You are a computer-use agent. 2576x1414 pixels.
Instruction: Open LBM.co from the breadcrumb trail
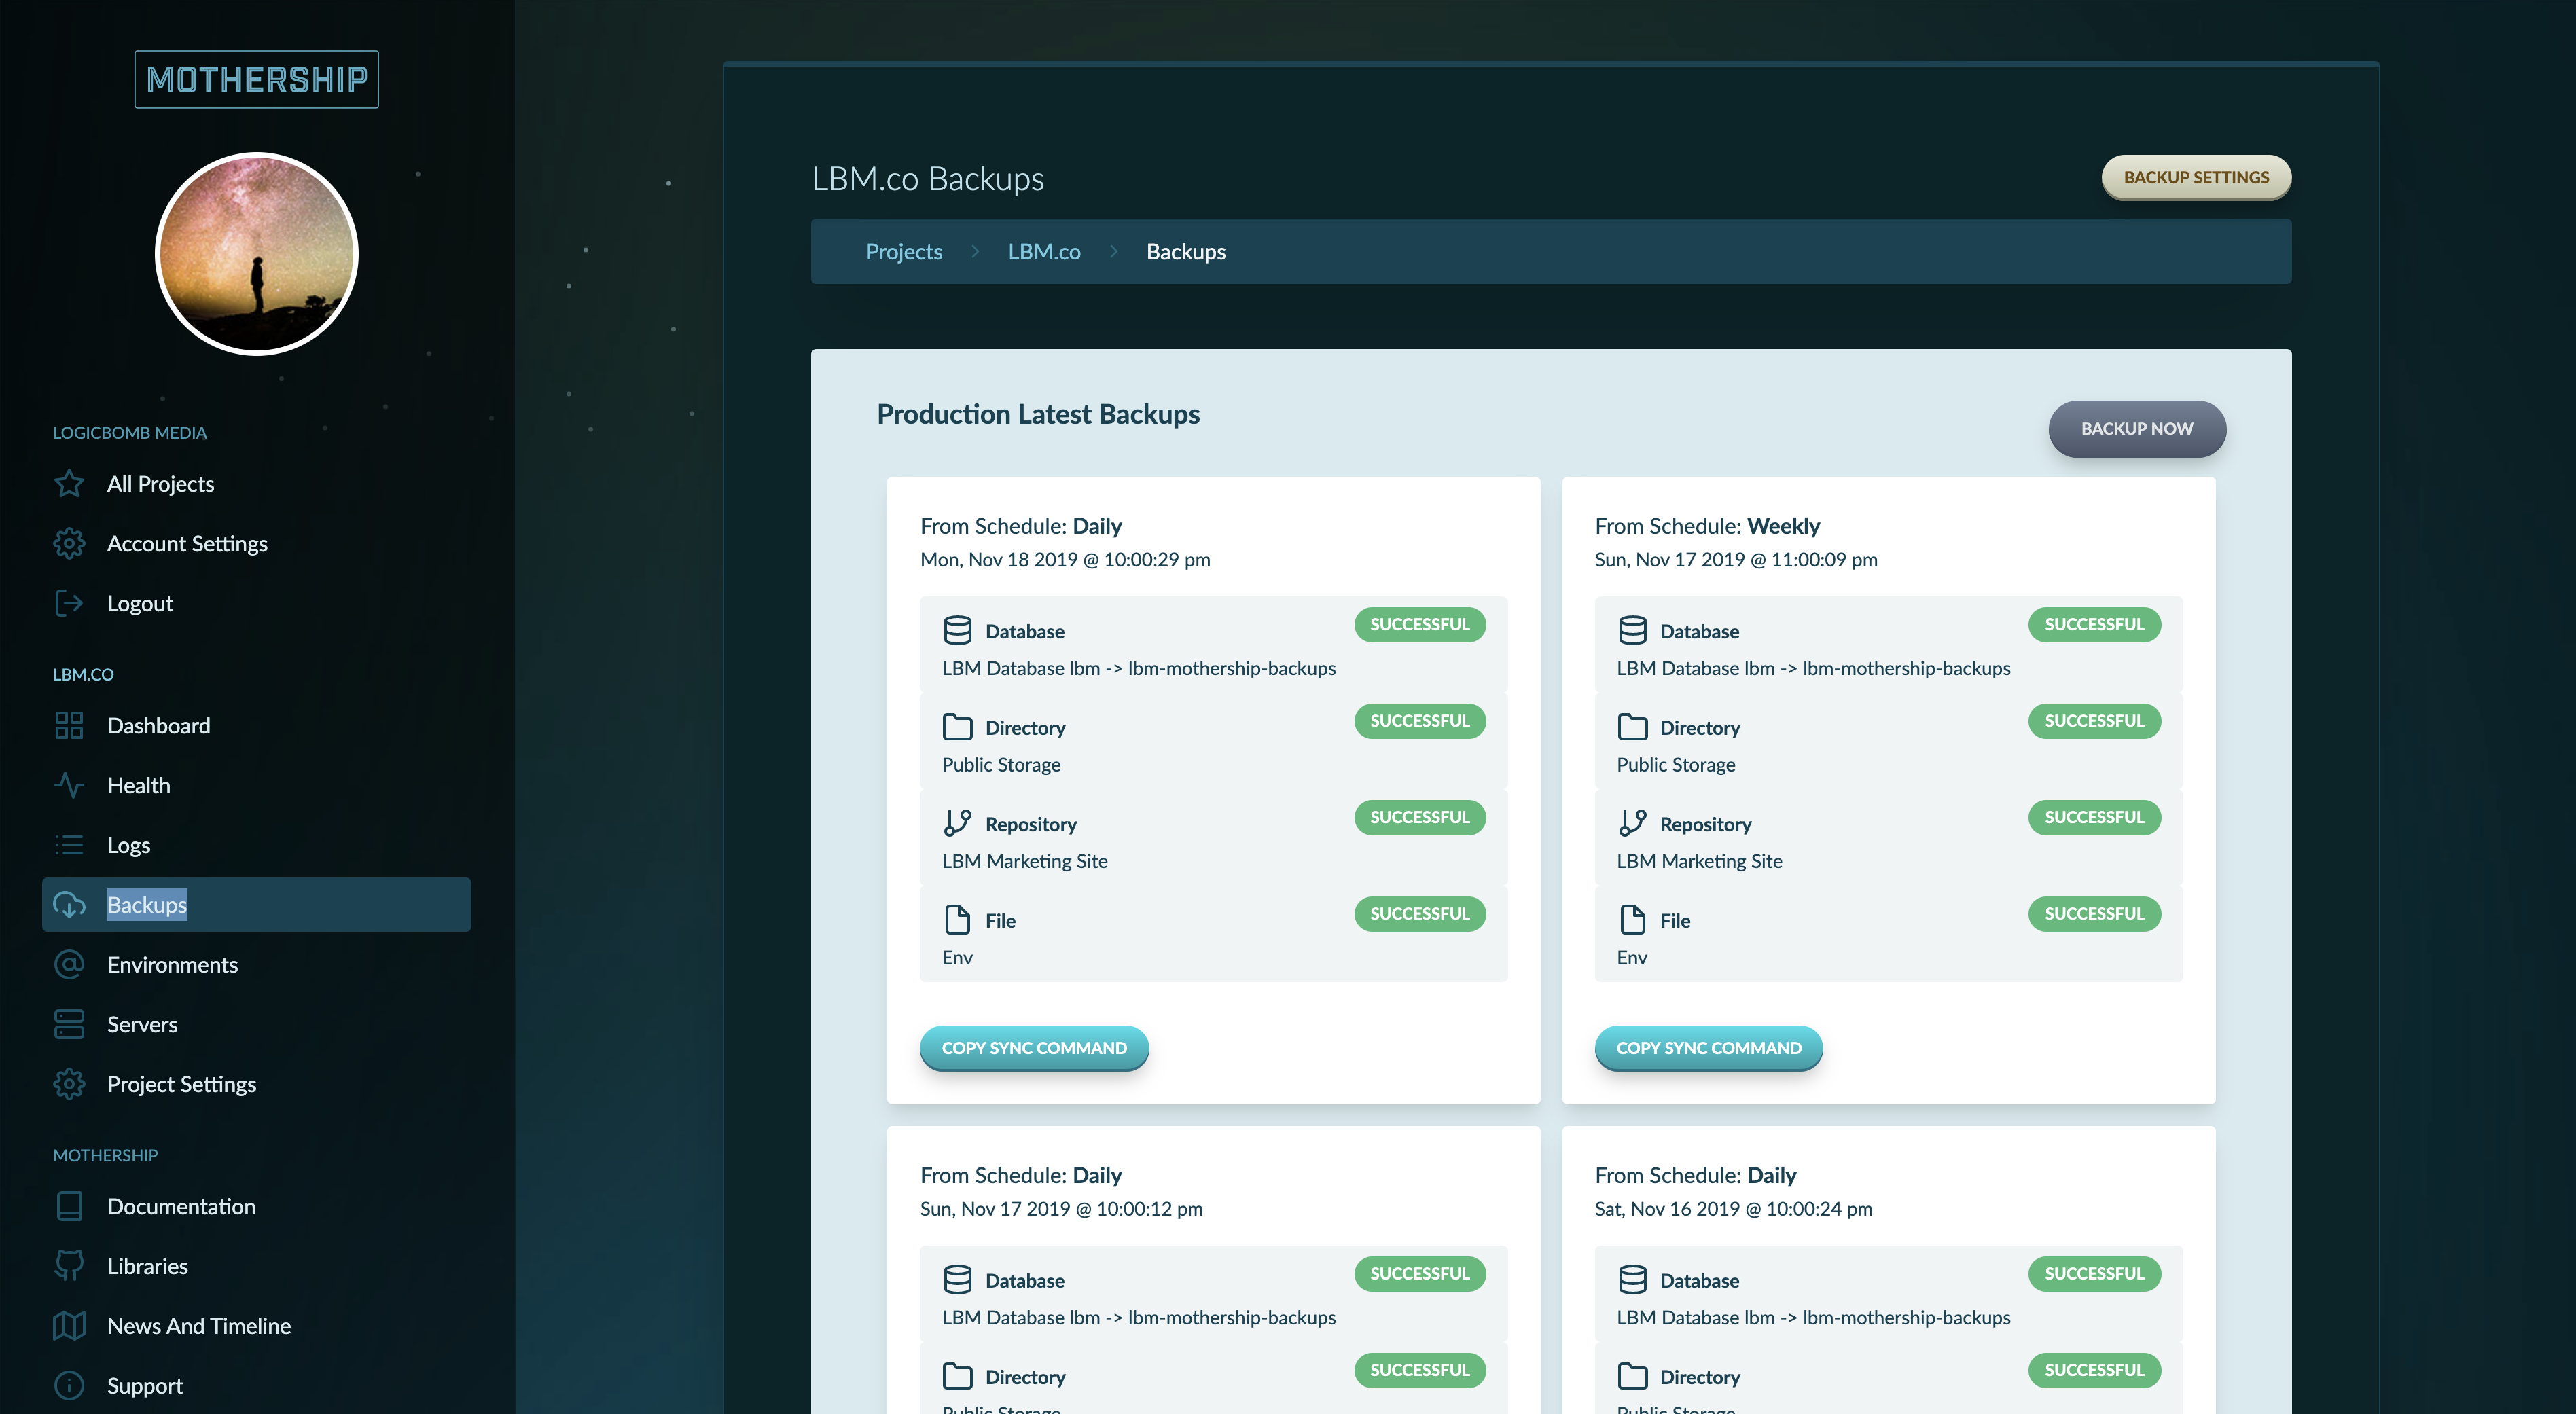[x=1044, y=251]
